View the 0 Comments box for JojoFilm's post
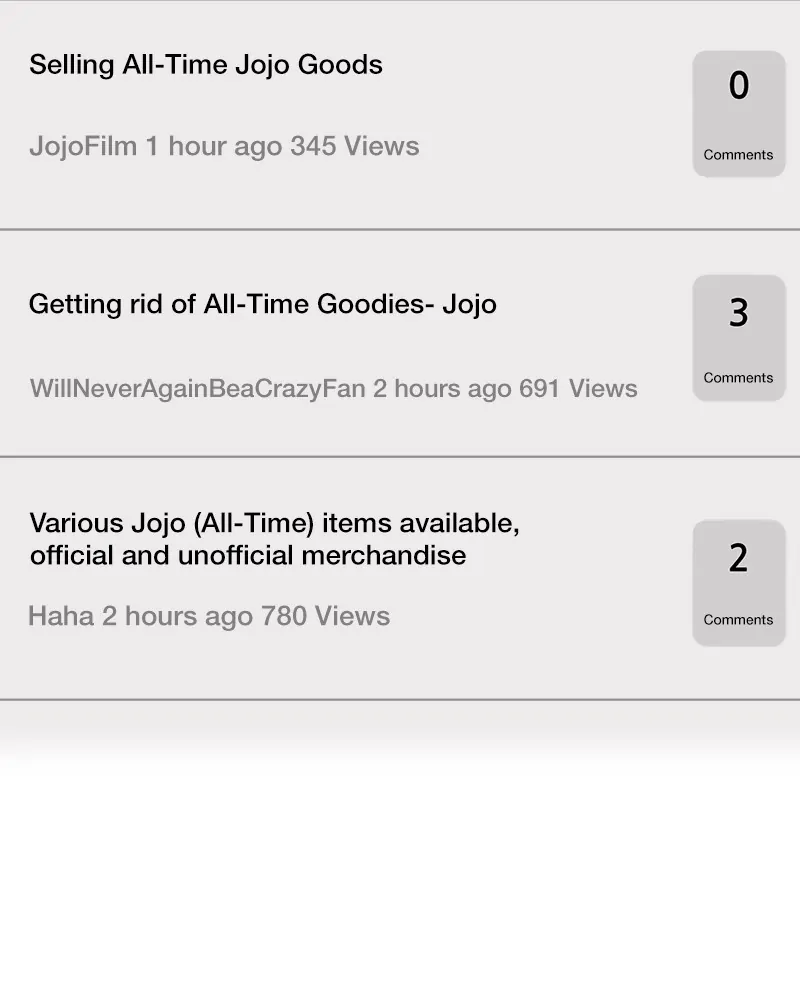 (739, 114)
